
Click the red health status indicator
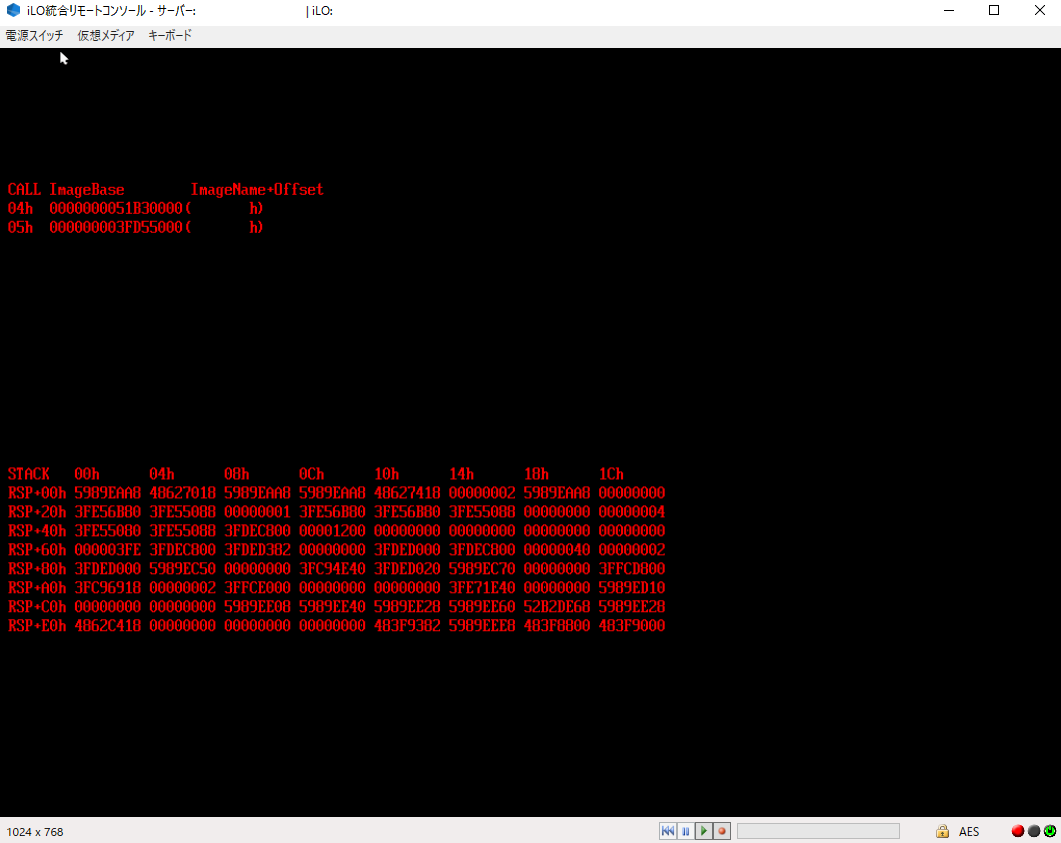click(1018, 831)
